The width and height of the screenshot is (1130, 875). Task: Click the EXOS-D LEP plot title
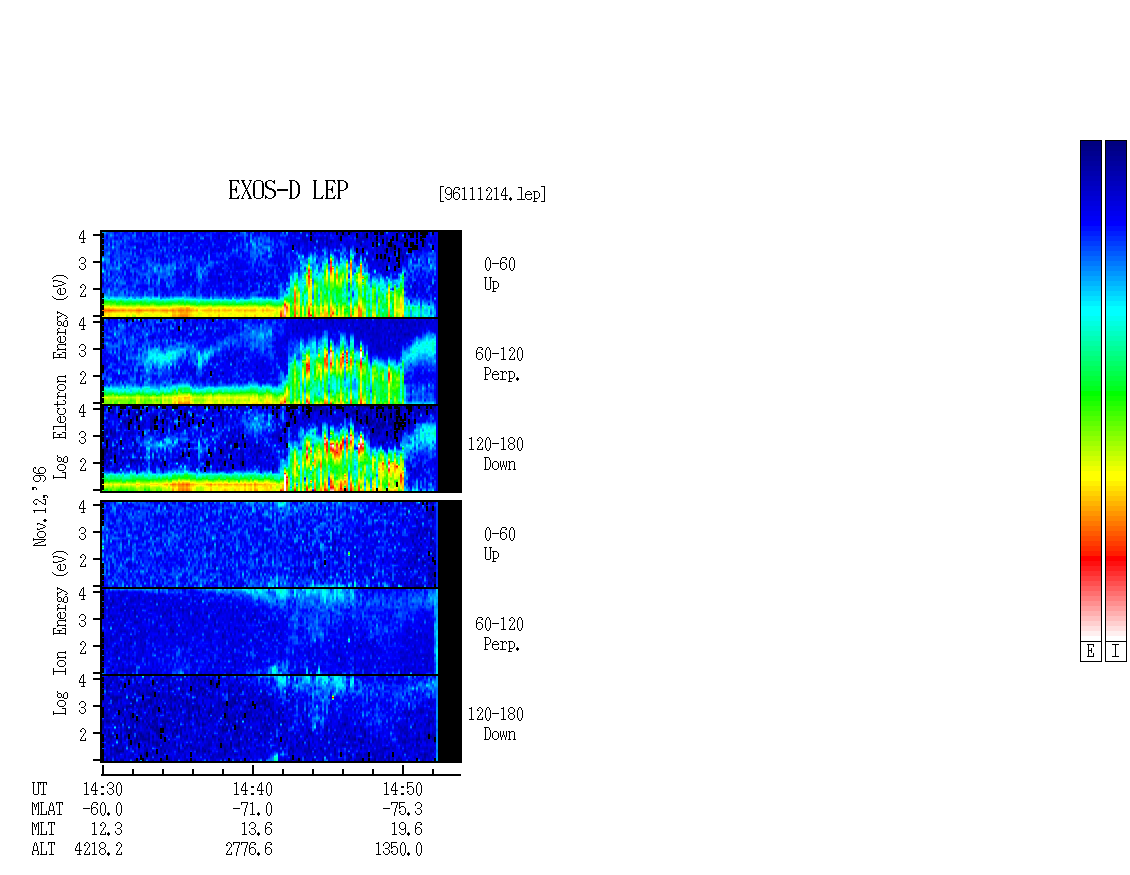tap(288, 190)
